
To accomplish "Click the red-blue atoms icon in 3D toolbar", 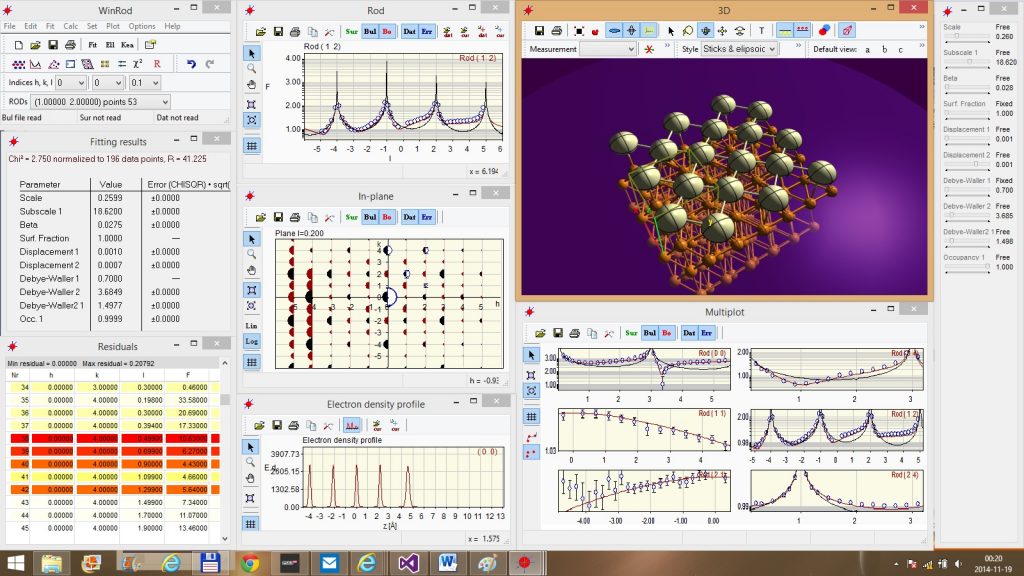I will (824, 30).
